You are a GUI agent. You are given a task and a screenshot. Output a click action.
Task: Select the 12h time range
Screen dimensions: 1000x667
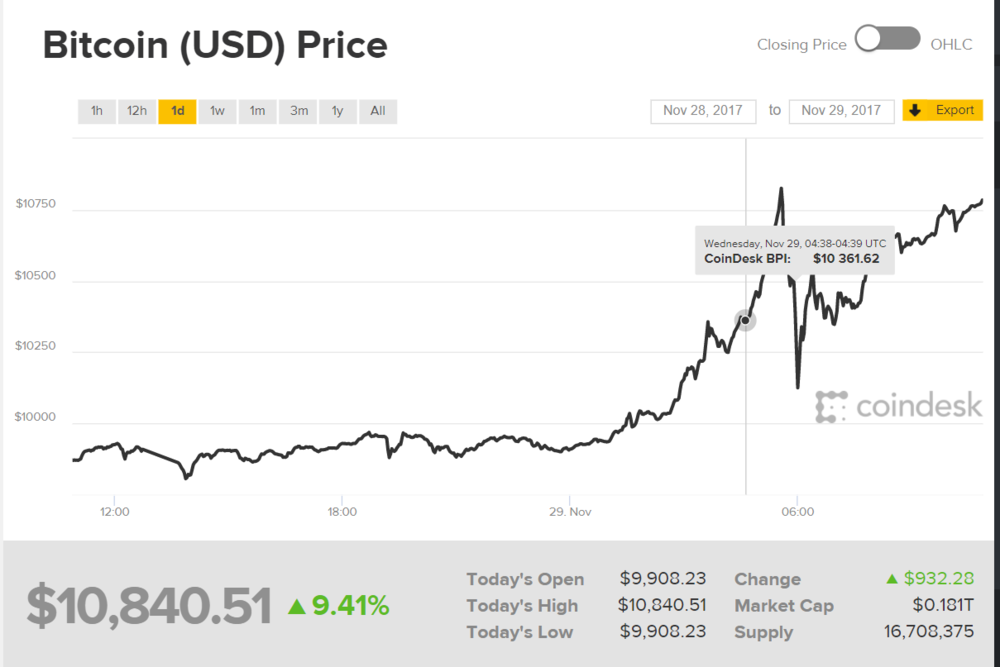pyautogui.click(x=137, y=111)
